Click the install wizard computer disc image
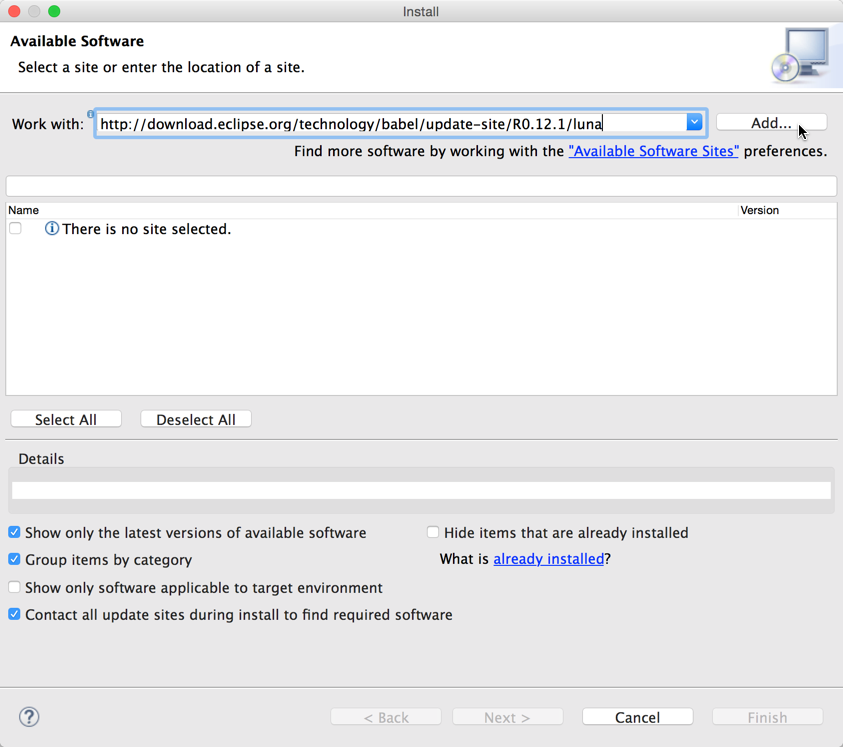Image resolution: width=843 pixels, height=747 pixels. coord(801,55)
